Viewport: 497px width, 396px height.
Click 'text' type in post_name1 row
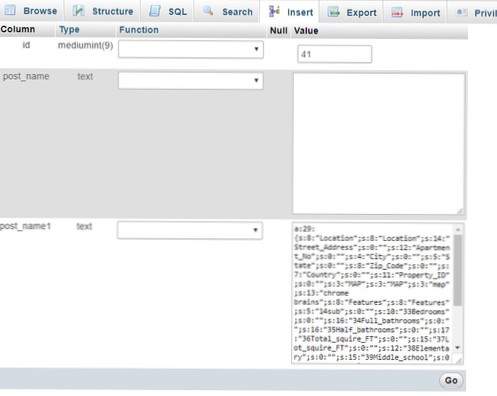coord(84,226)
